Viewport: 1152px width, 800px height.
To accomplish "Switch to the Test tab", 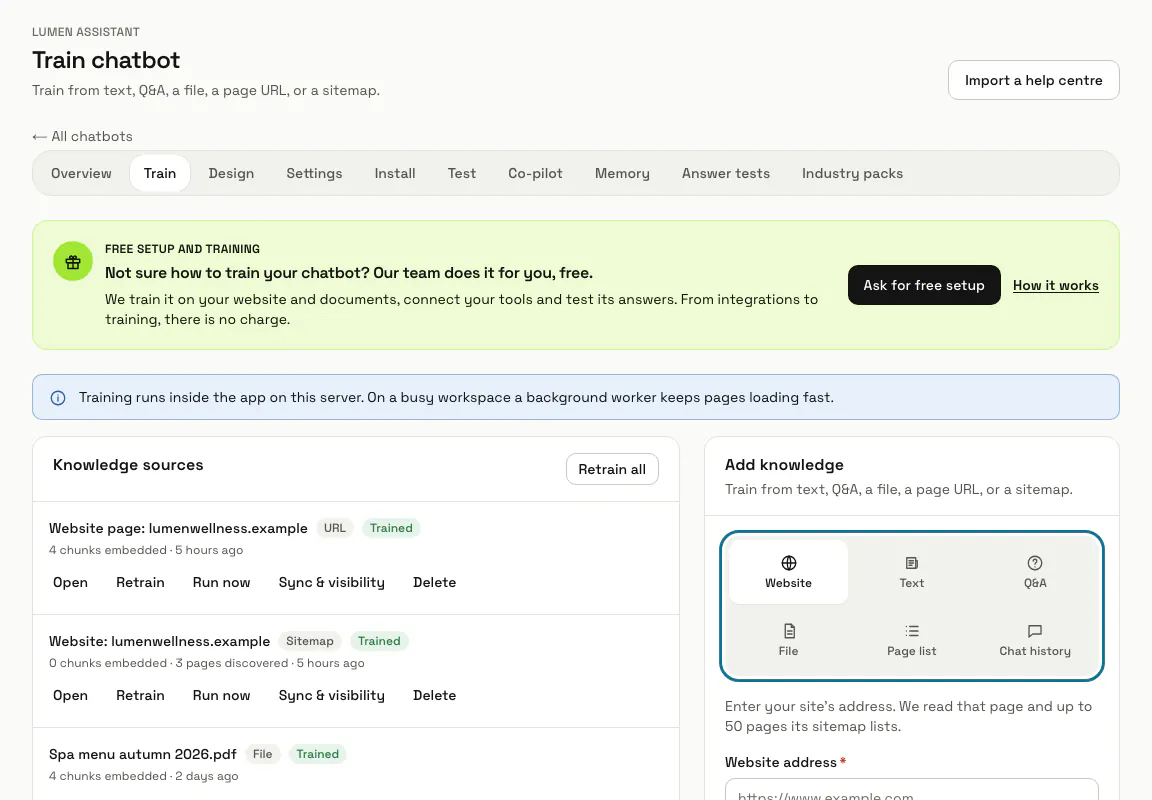I will click(x=462, y=173).
